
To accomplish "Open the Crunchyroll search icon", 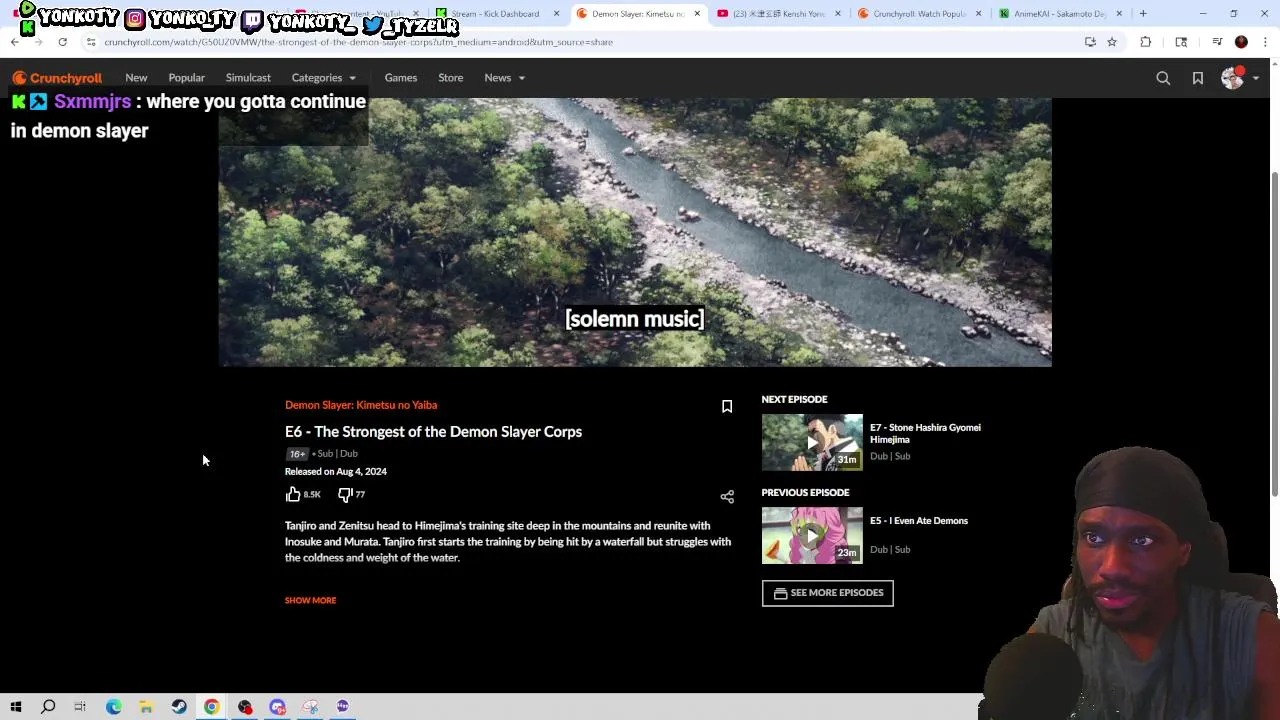I will coord(1163,78).
